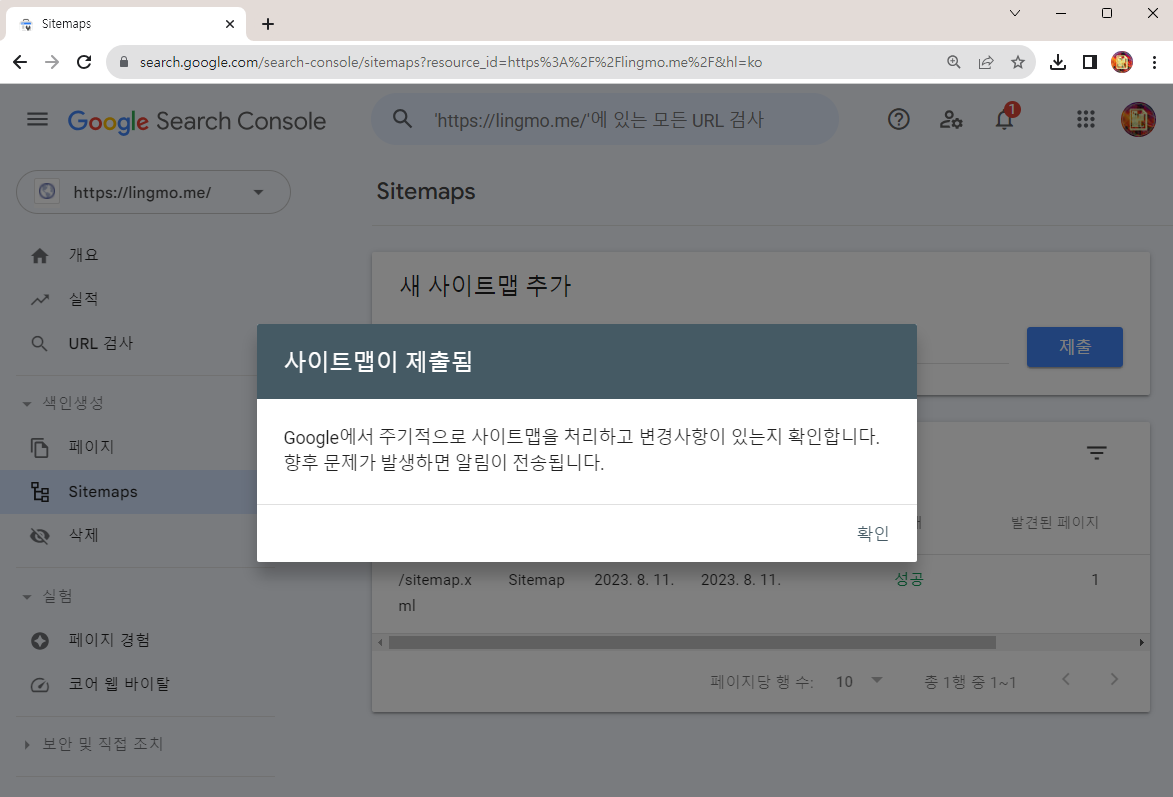Open the Google account avatar in Search Console
Screen dimensions: 1173x797
pyautogui.click(x=1138, y=120)
